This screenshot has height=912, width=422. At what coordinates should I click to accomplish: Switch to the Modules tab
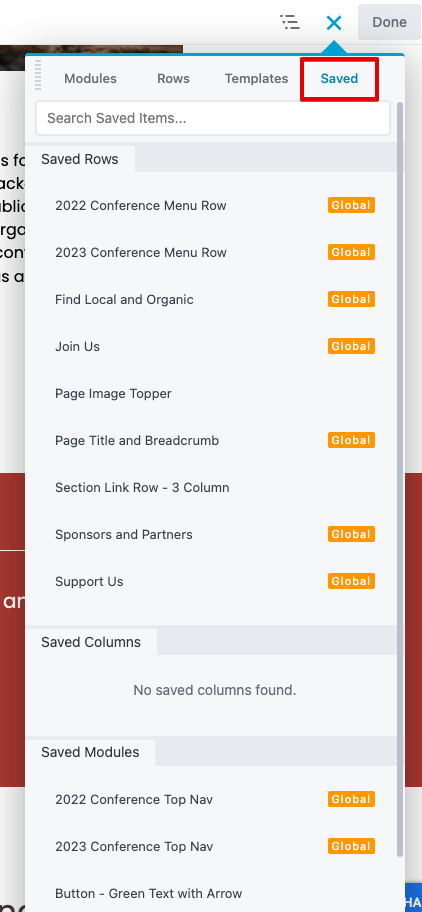point(90,79)
